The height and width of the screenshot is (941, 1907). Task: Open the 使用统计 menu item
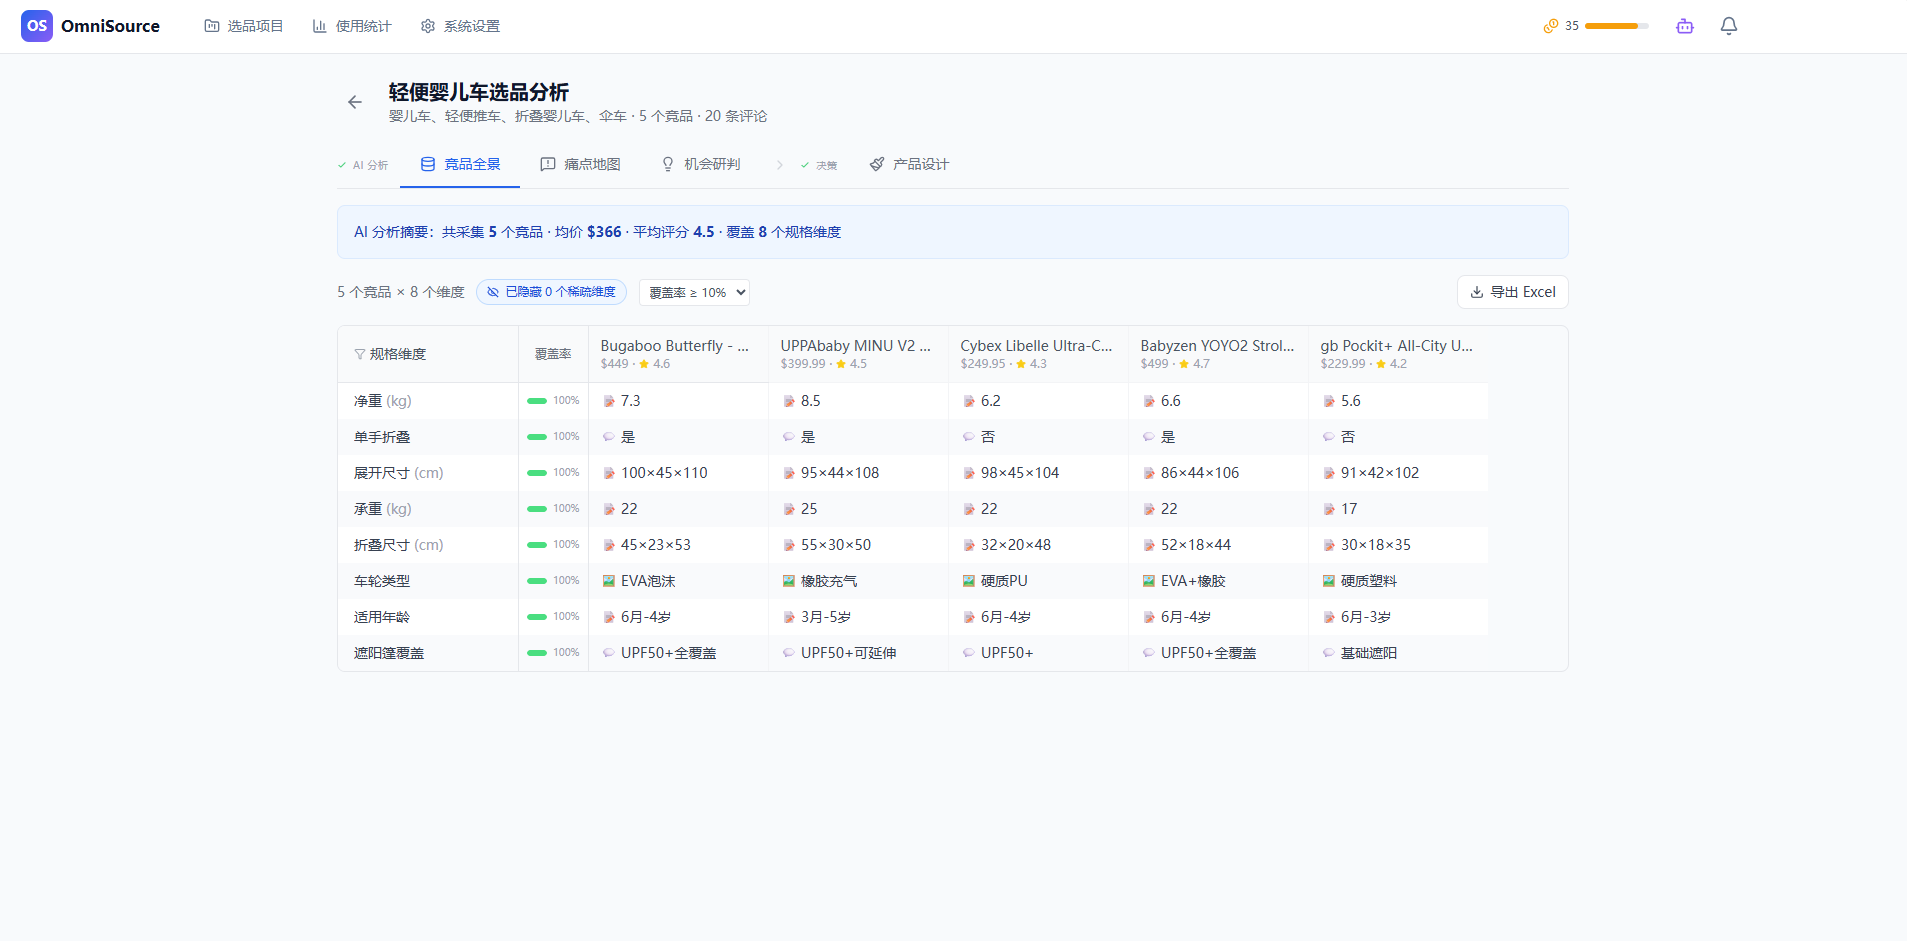tap(352, 25)
